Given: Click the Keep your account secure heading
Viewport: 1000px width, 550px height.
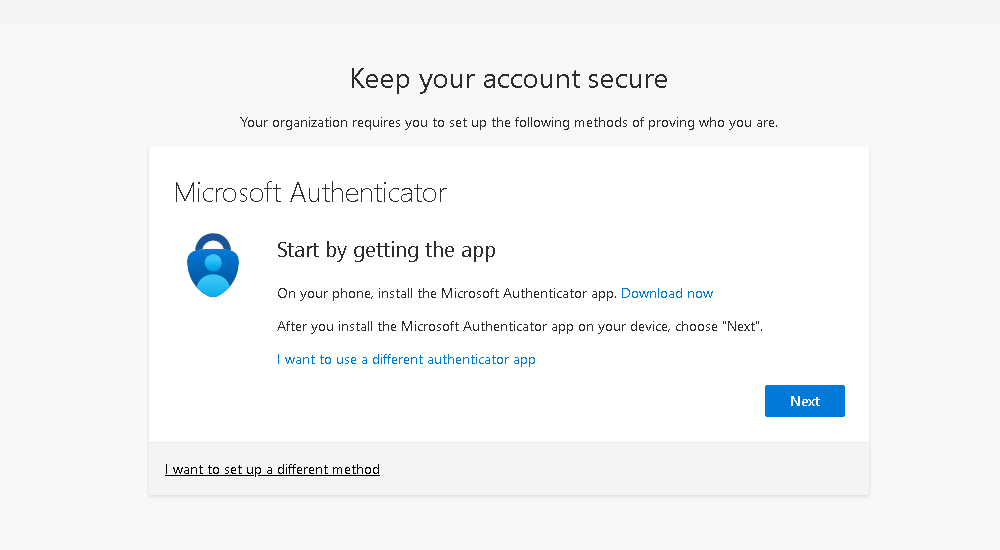Looking at the screenshot, I should click(x=509, y=79).
